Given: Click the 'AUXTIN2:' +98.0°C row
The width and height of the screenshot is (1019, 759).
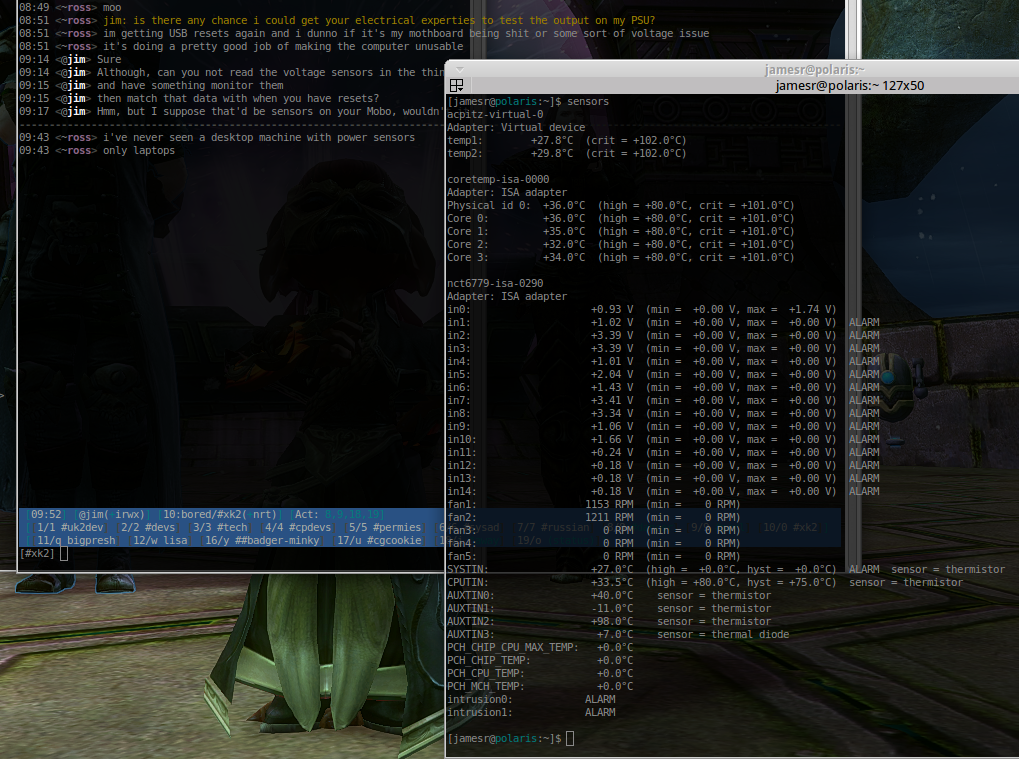Looking at the screenshot, I should 609,621.
